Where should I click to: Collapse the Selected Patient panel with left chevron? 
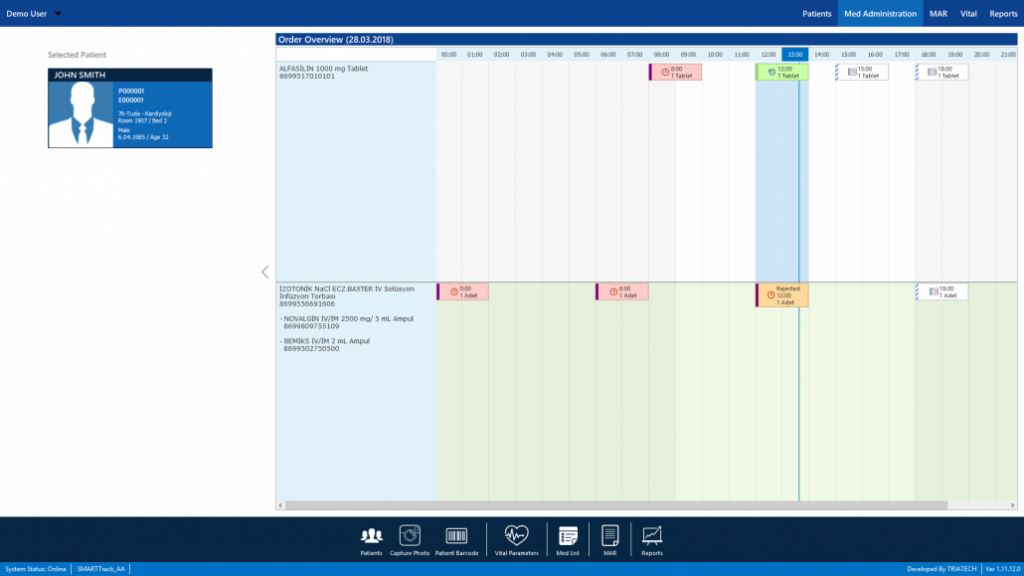pyautogui.click(x=264, y=271)
